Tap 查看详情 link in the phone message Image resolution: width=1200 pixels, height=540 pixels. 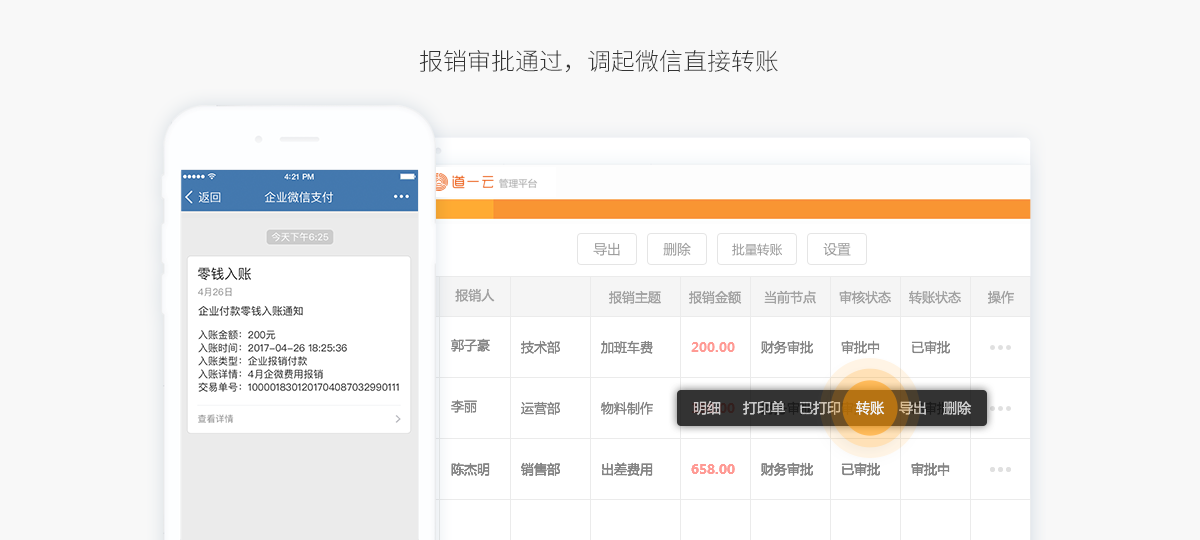216,419
